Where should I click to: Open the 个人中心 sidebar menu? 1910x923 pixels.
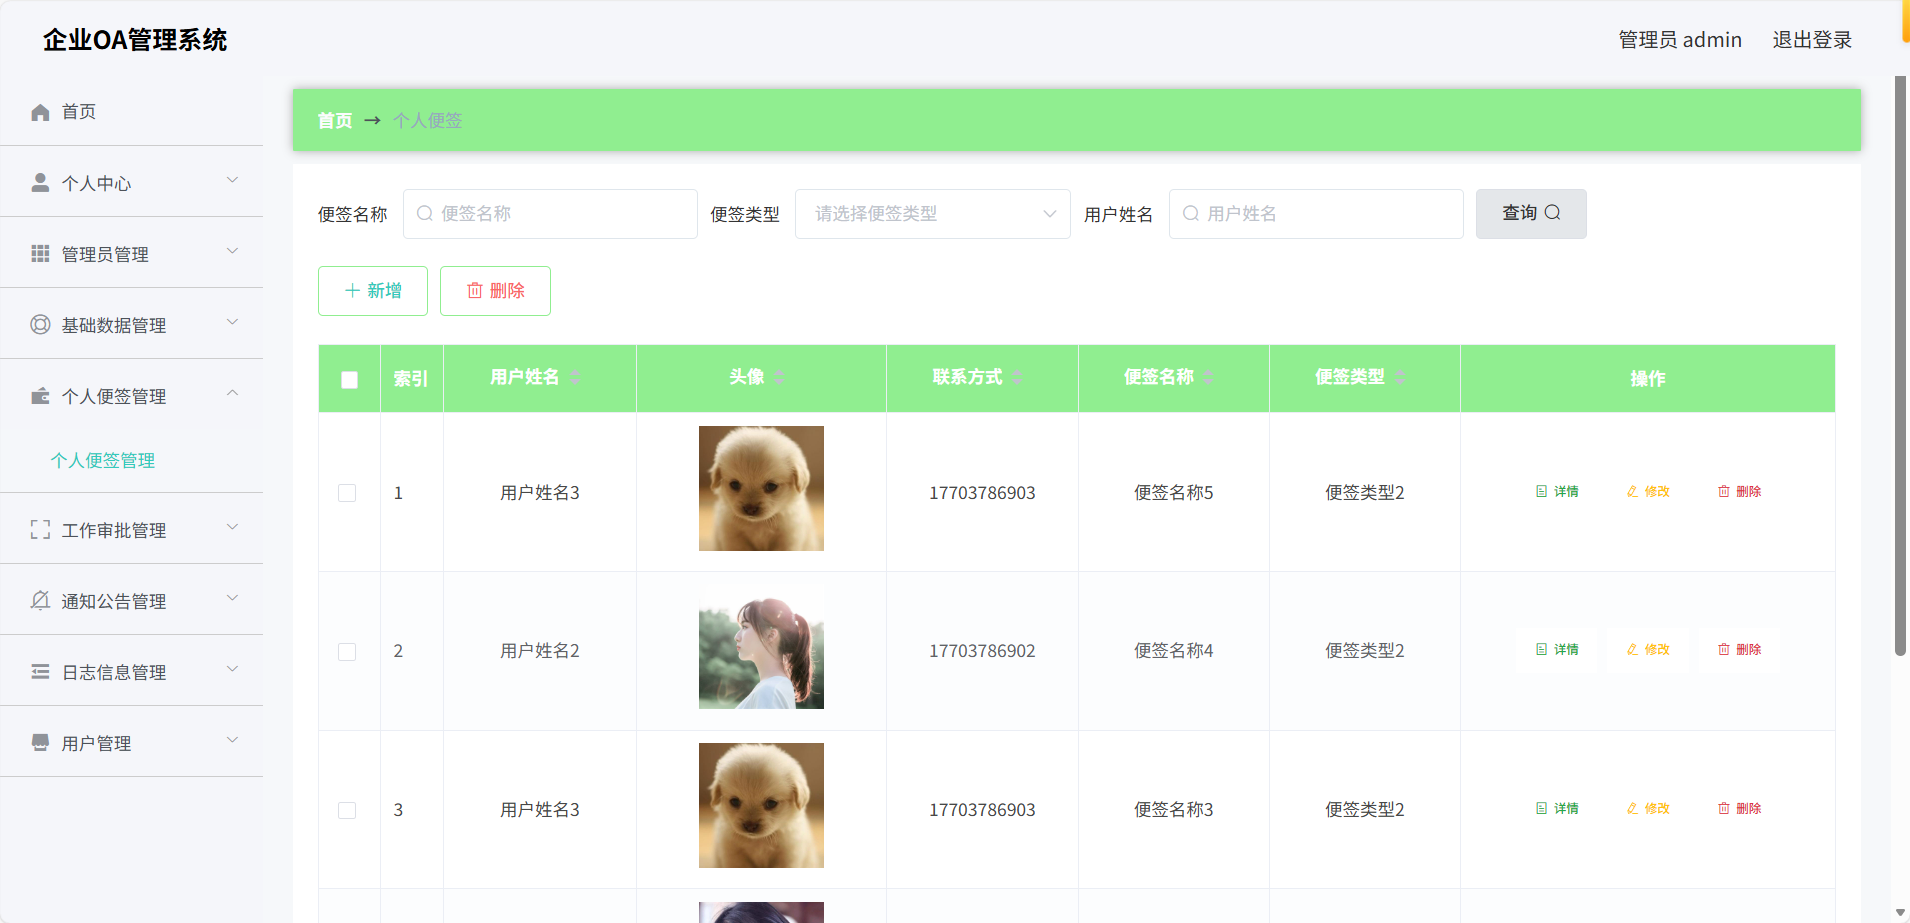tap(131, 182)
